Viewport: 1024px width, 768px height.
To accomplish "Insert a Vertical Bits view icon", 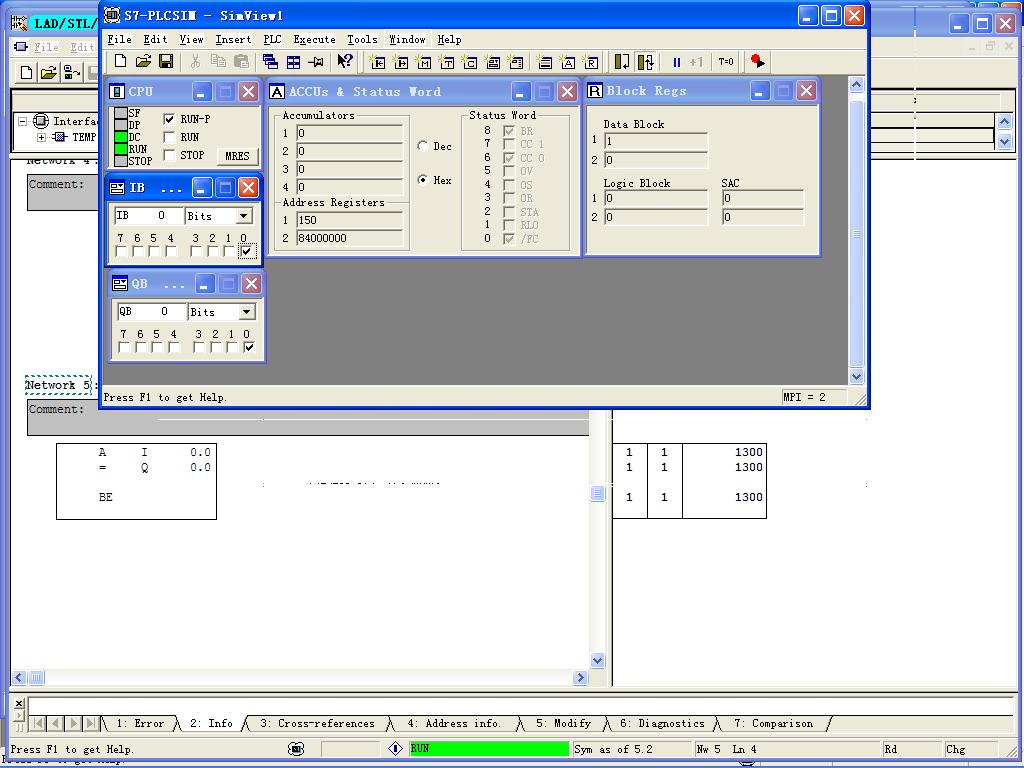I will tap(516, 62).
